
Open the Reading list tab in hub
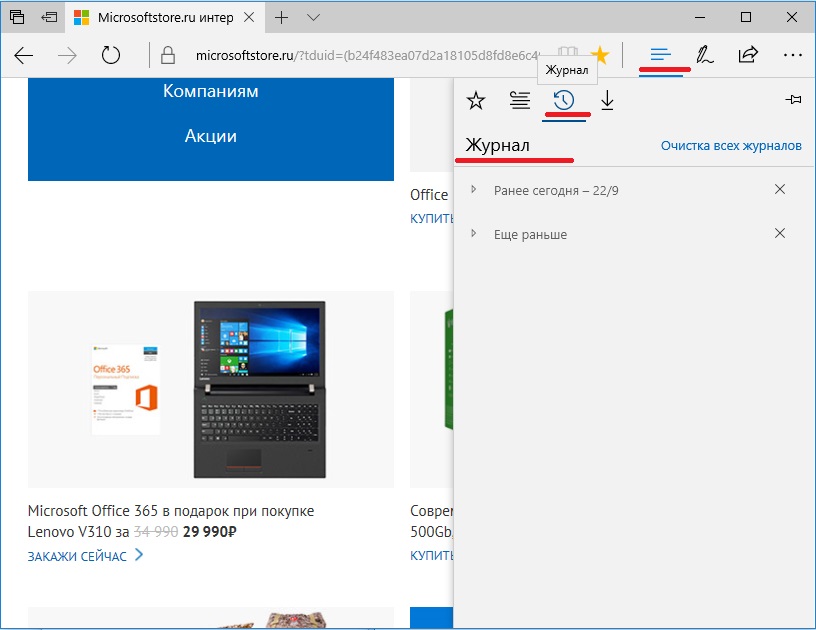520,100
